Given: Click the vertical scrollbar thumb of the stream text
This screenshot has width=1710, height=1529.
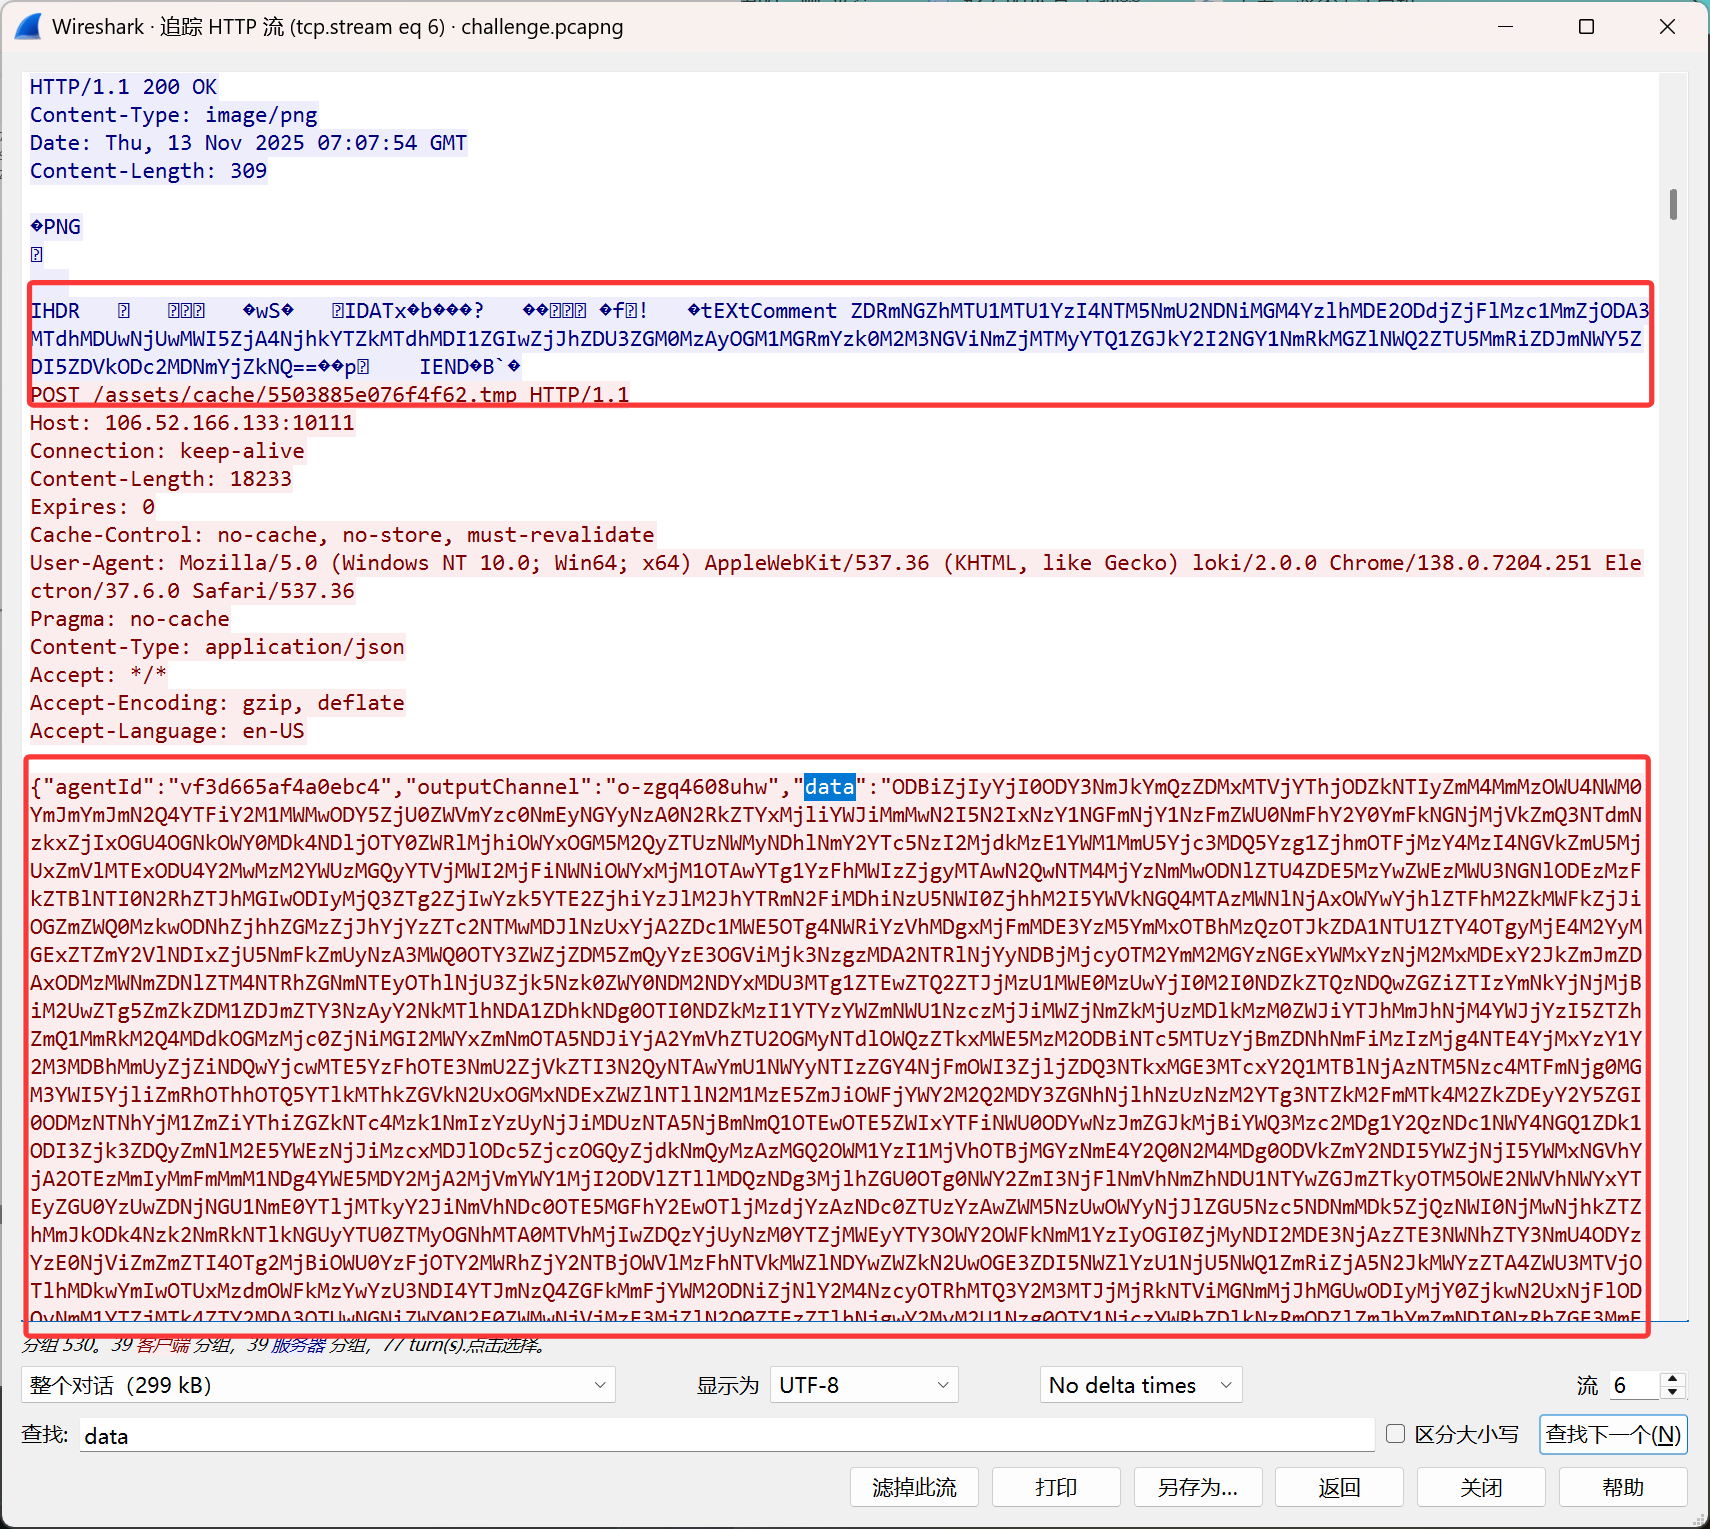Looking at the screenshot, I should (1673, 204).
